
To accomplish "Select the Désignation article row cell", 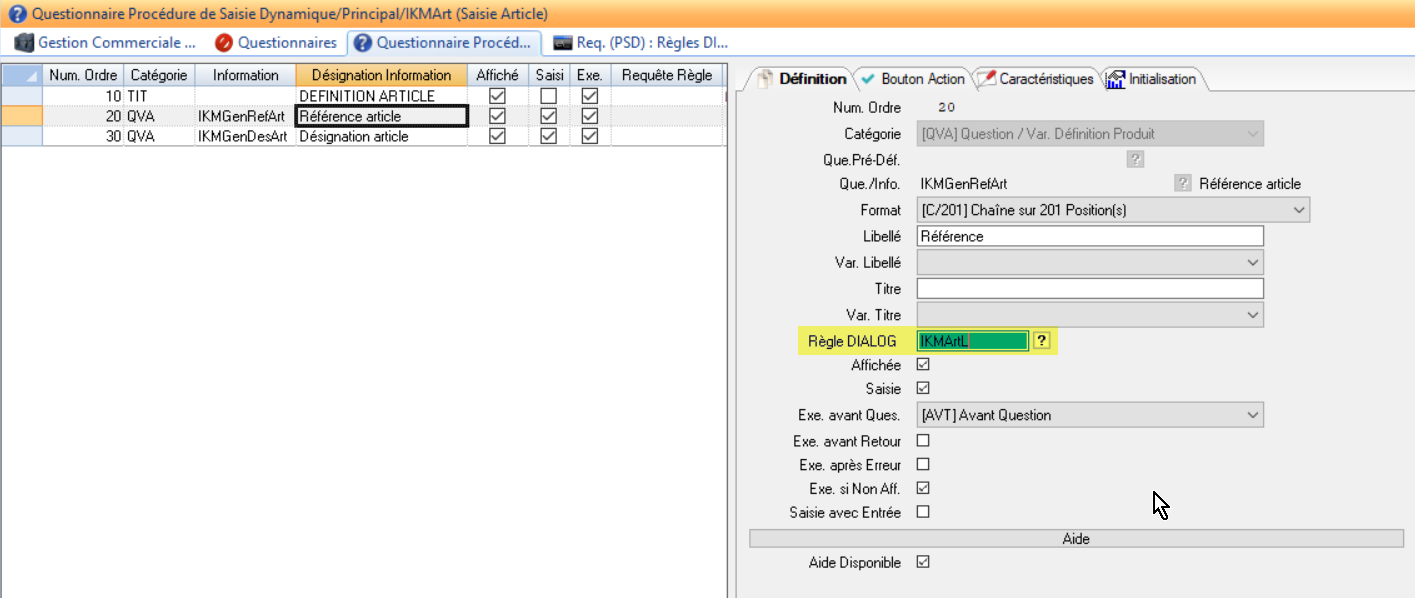I will (x=381, y=137).
